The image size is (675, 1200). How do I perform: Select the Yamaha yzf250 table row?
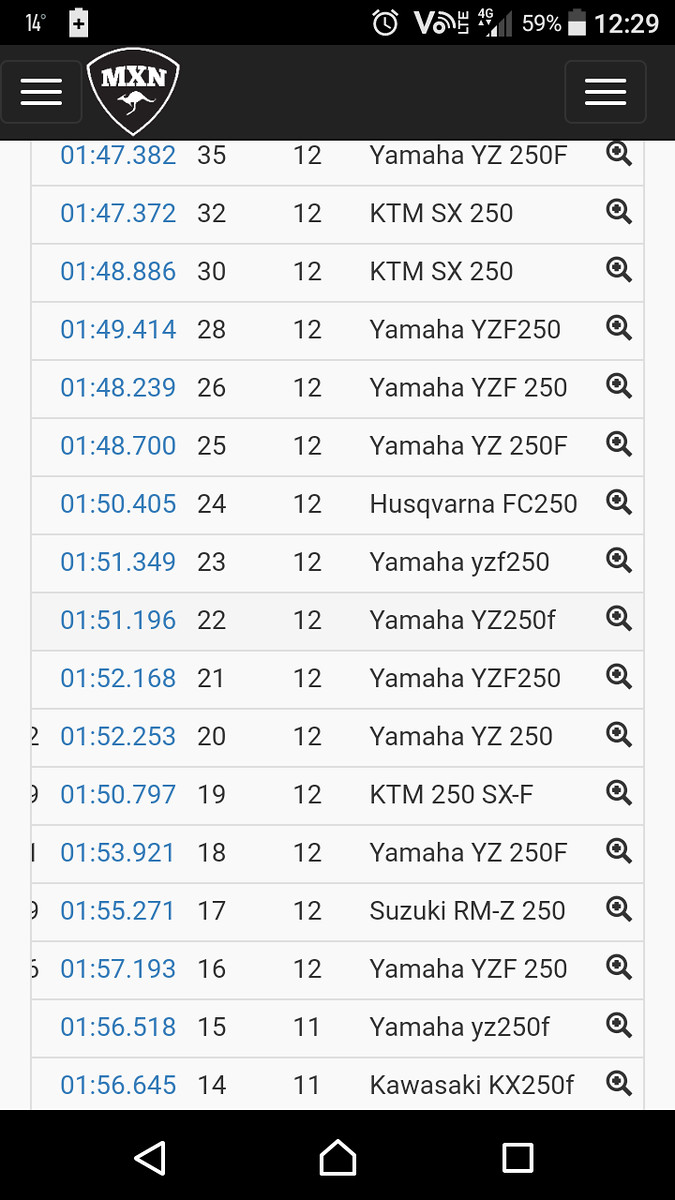tap(337, 562)
